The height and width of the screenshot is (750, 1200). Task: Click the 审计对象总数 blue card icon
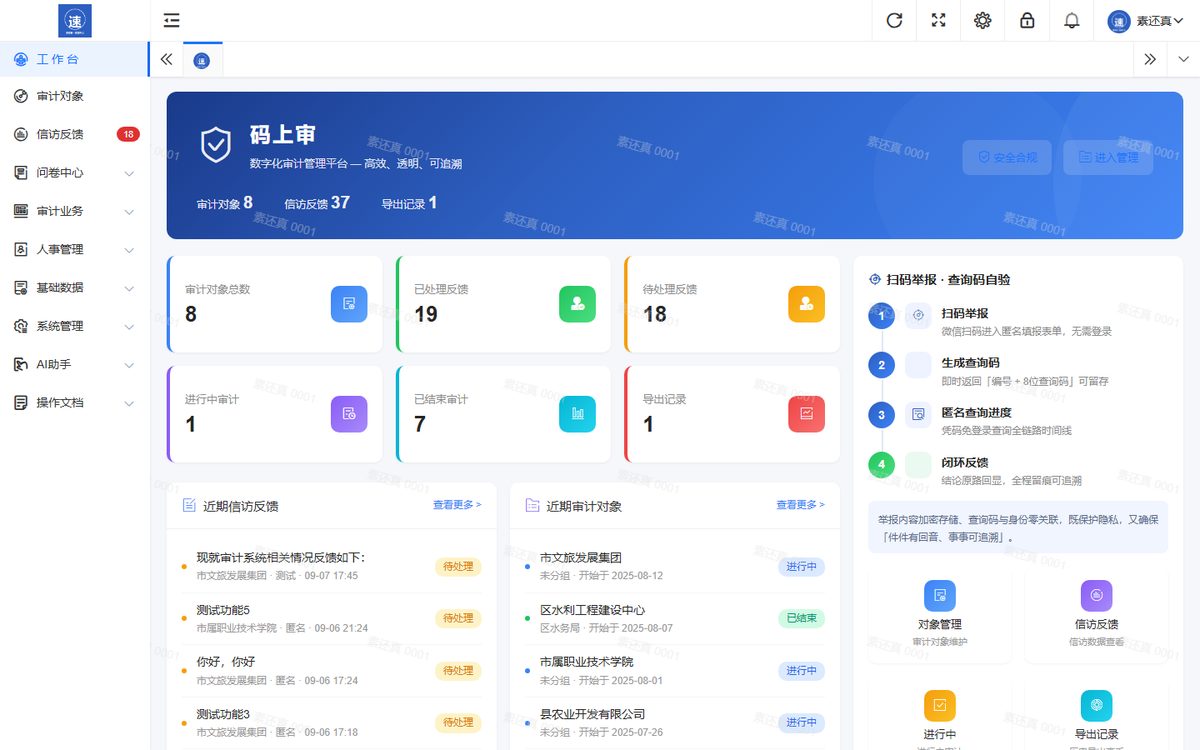coord(349,304)
